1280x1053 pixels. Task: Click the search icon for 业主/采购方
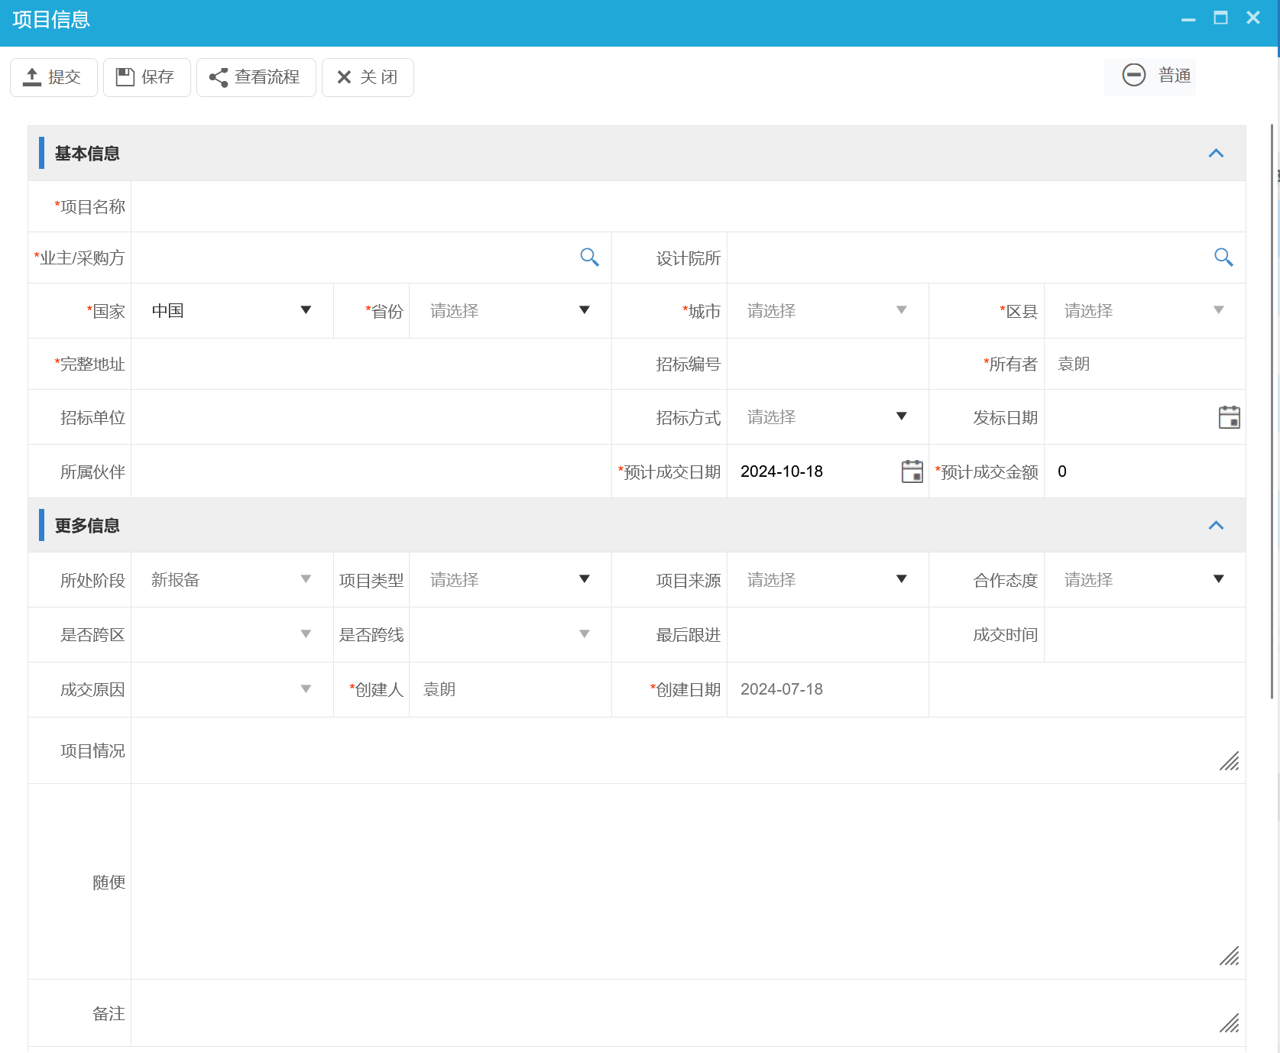coord(589,258)
